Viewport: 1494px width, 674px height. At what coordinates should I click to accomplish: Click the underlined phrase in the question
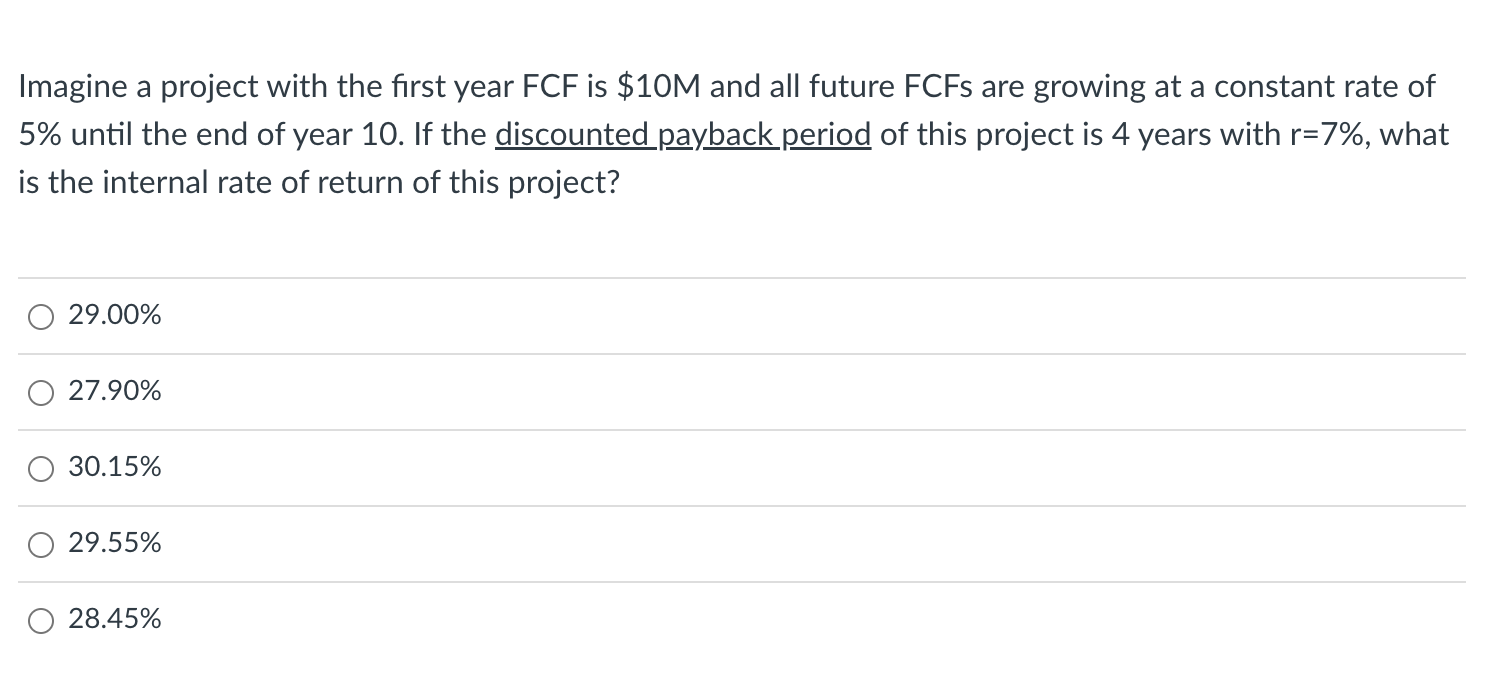pos(683,133)
